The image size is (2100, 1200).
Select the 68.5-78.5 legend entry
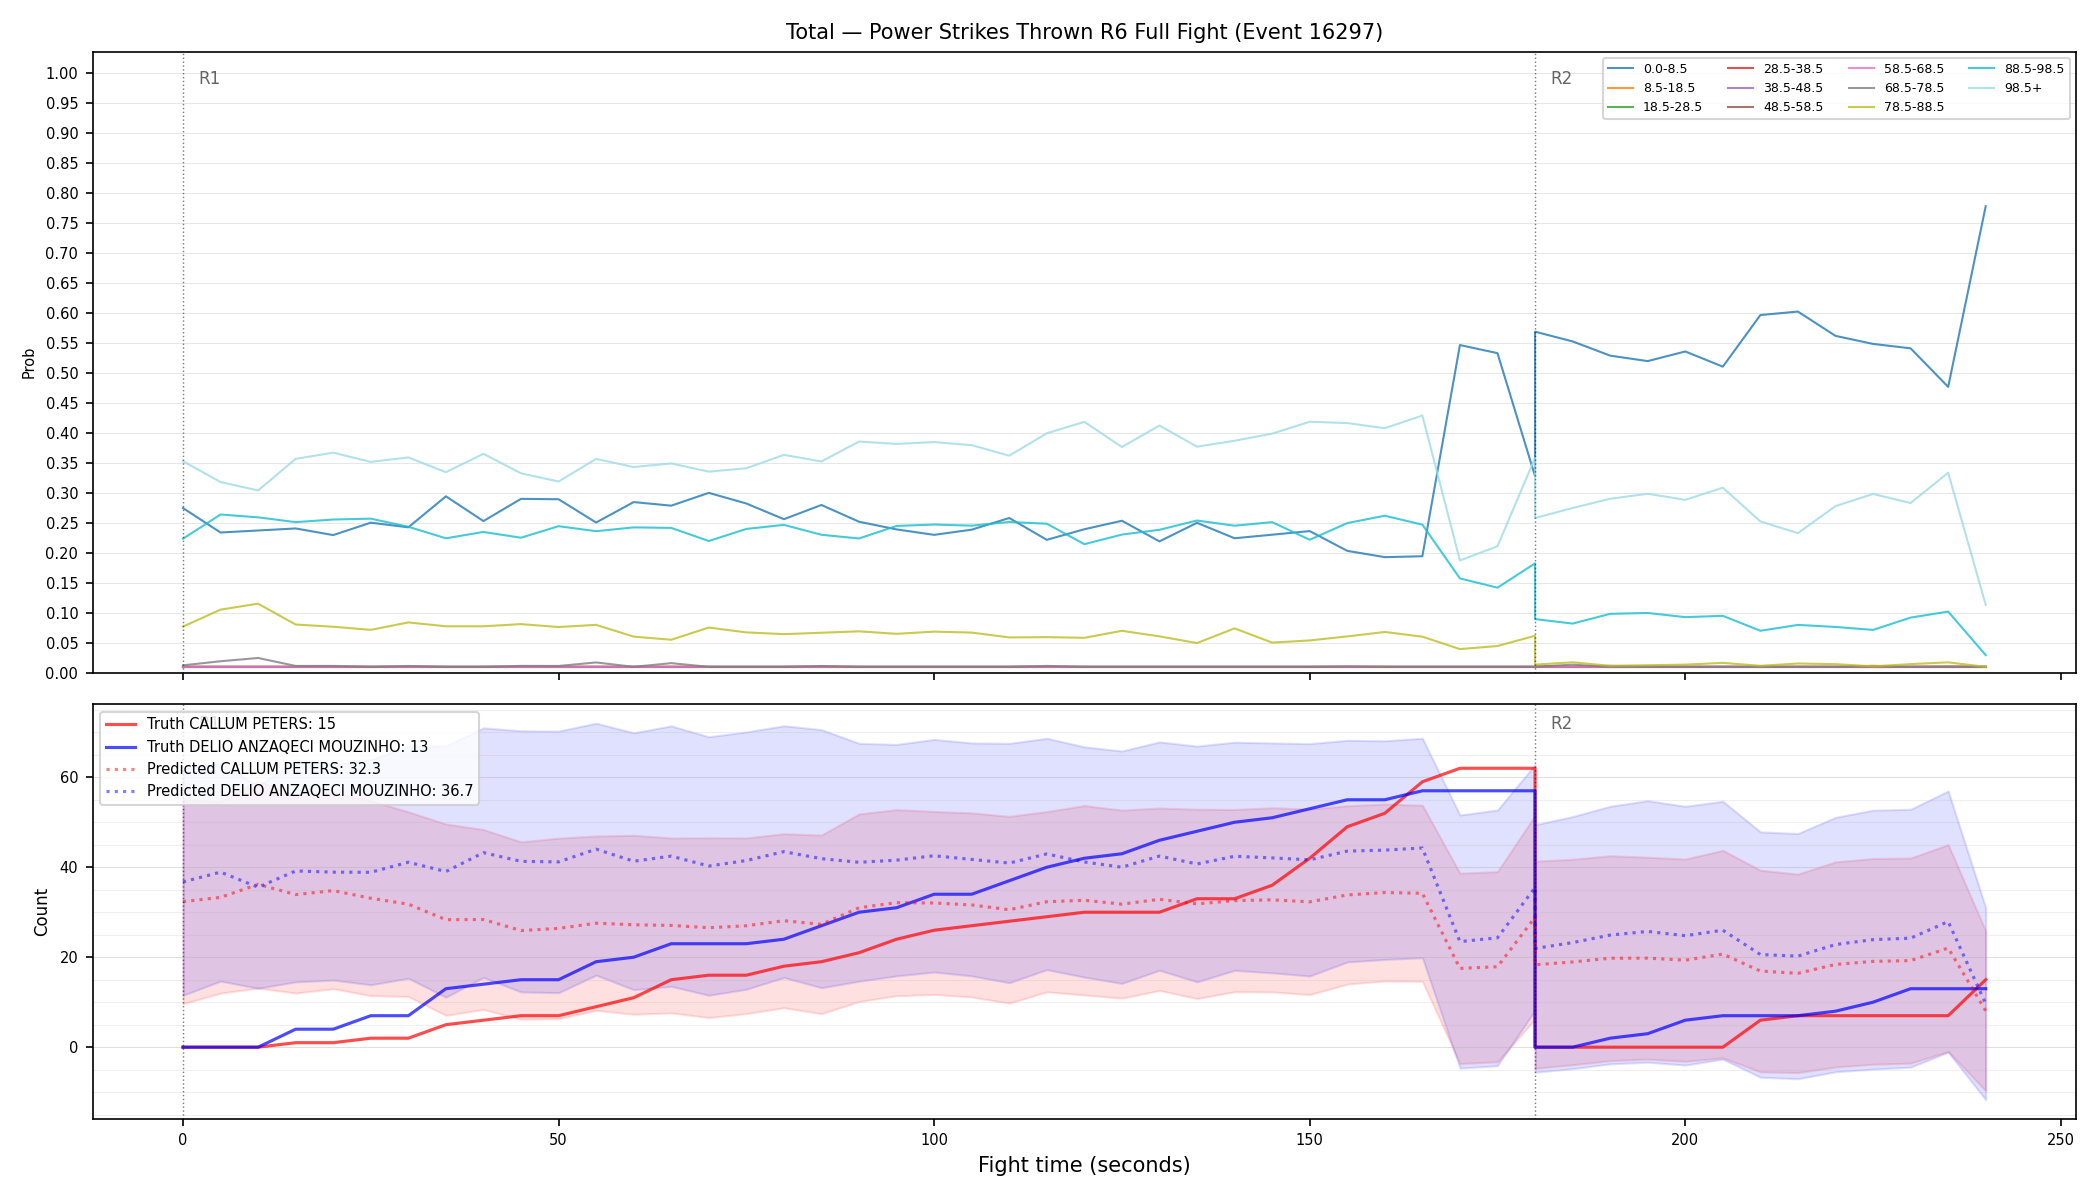click(x=1896, y=88)
